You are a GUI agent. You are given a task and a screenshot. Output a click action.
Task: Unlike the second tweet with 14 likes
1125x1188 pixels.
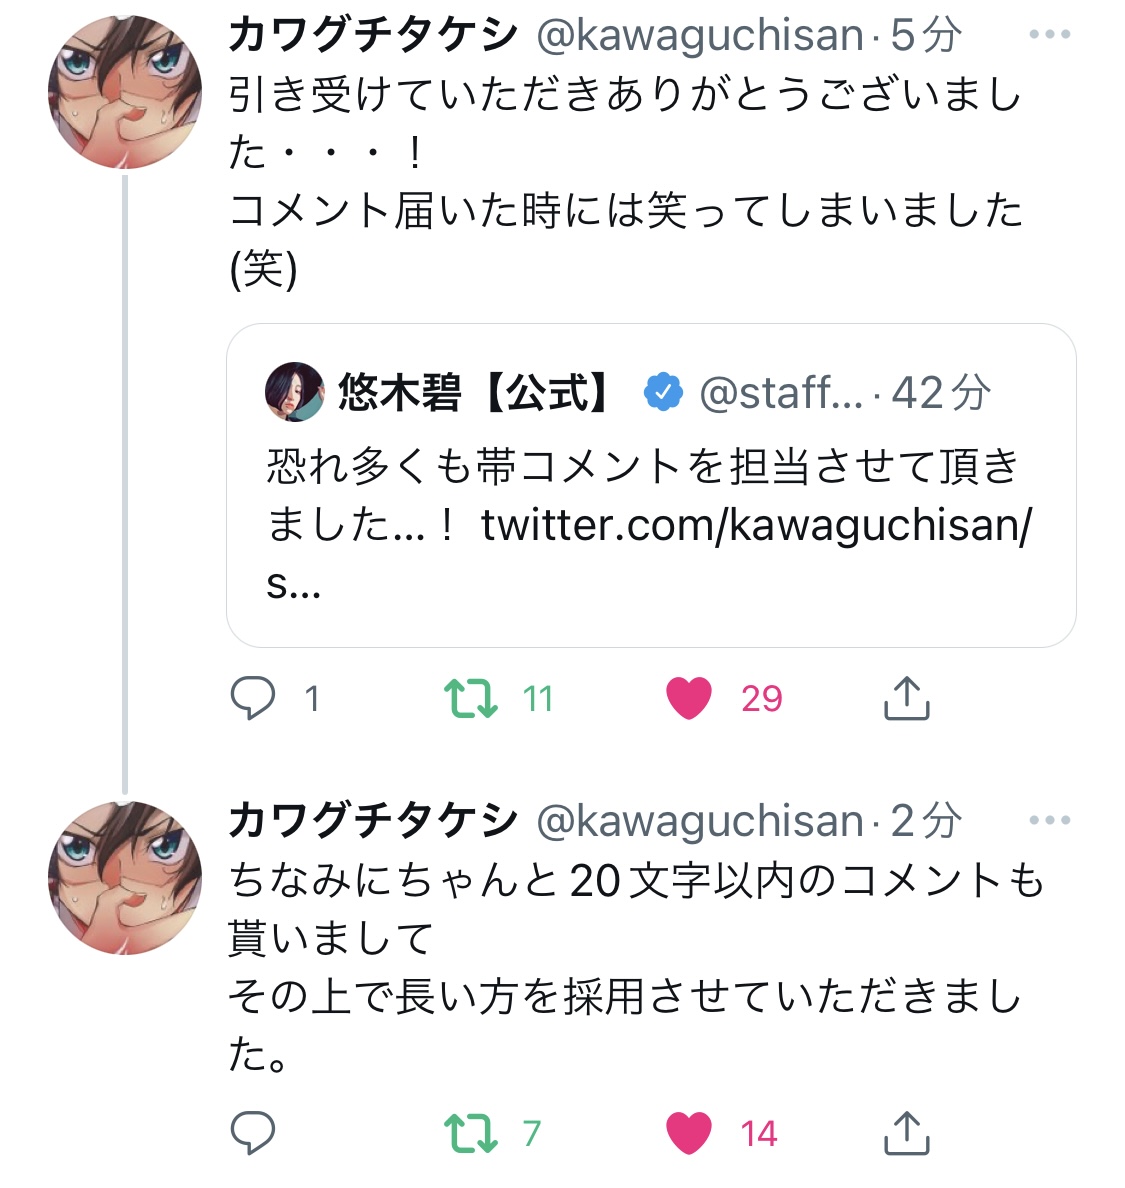689,1133
